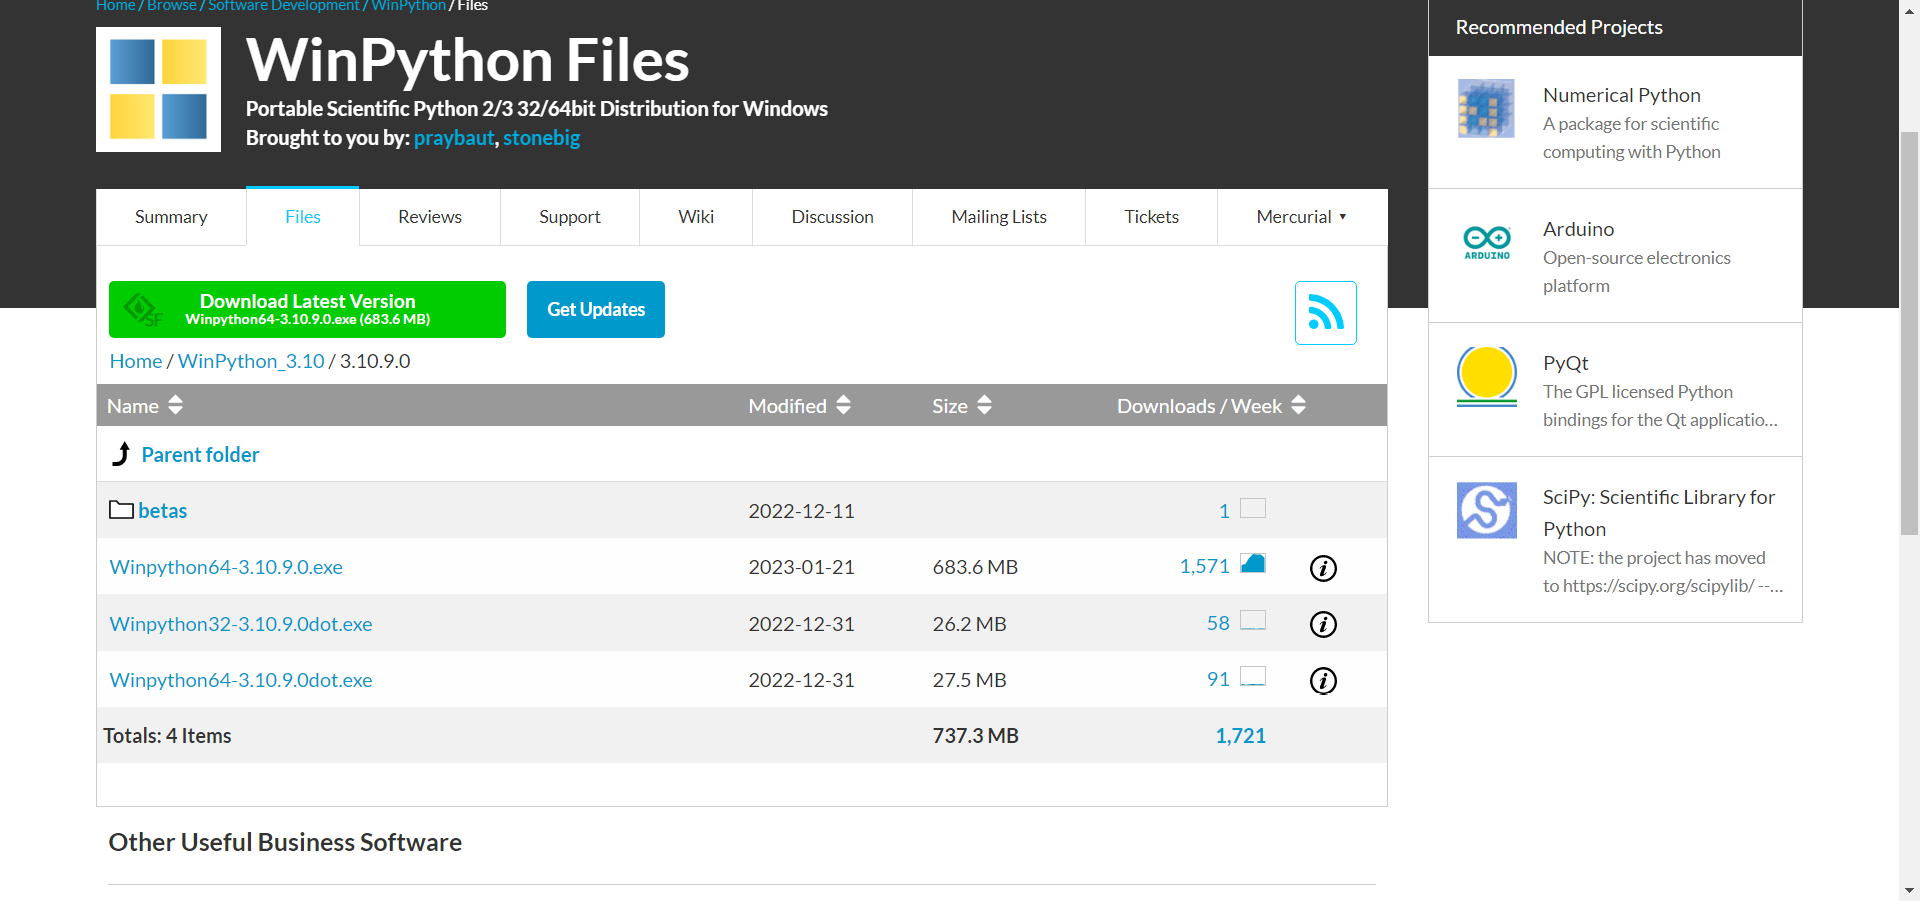Click the SciPy project icon
The image size is (1920, 901).
(x=1486, y=510)
